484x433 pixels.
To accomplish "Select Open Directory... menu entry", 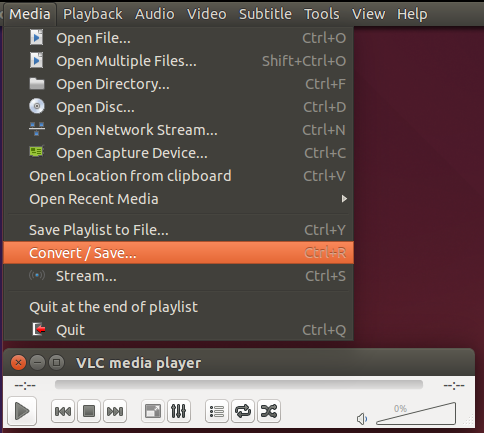I will pyautogui.click(x=178, y=84).
